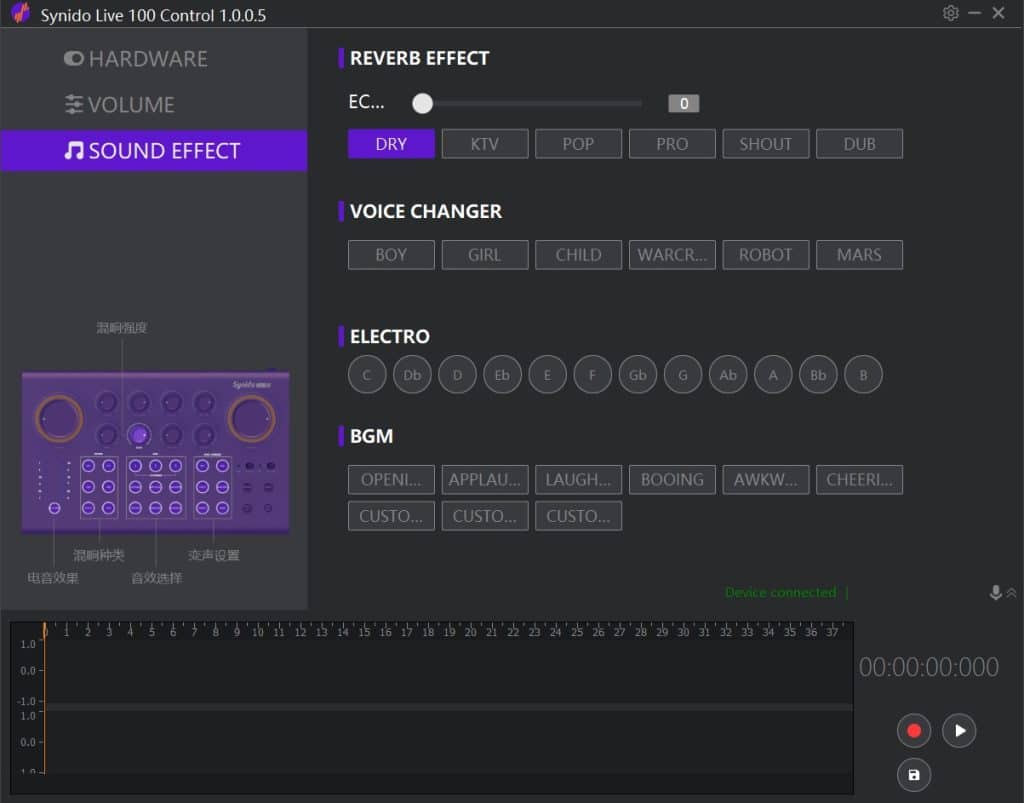Click the highlighted purple knob on the mixer image

click(x=138, y=435)
